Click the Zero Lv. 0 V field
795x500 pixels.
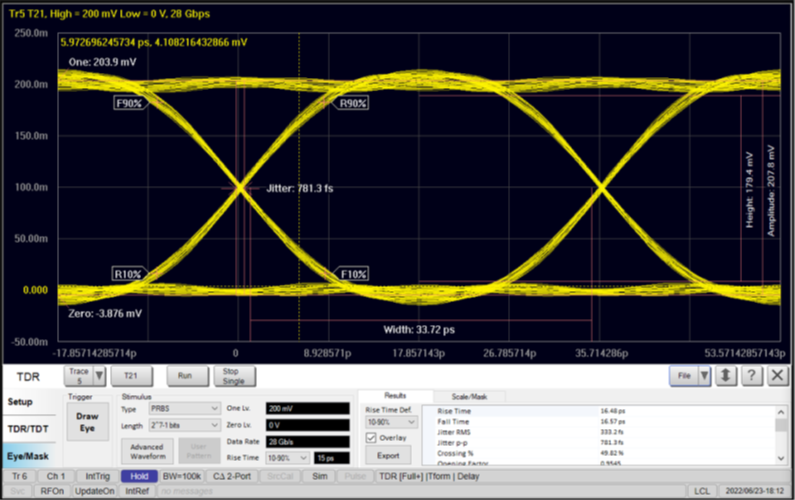[307, 425]
